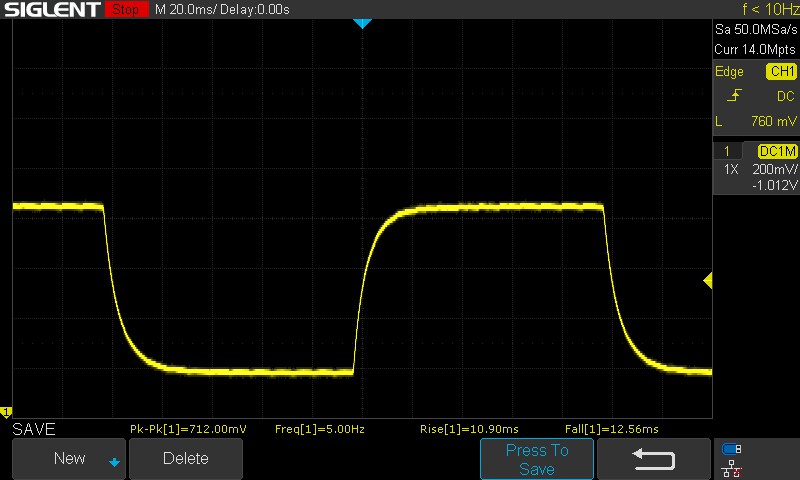The height and width of the screenshot is (480, 800).
Task: Click Press To Save button
Action: (x=537, y=459)
